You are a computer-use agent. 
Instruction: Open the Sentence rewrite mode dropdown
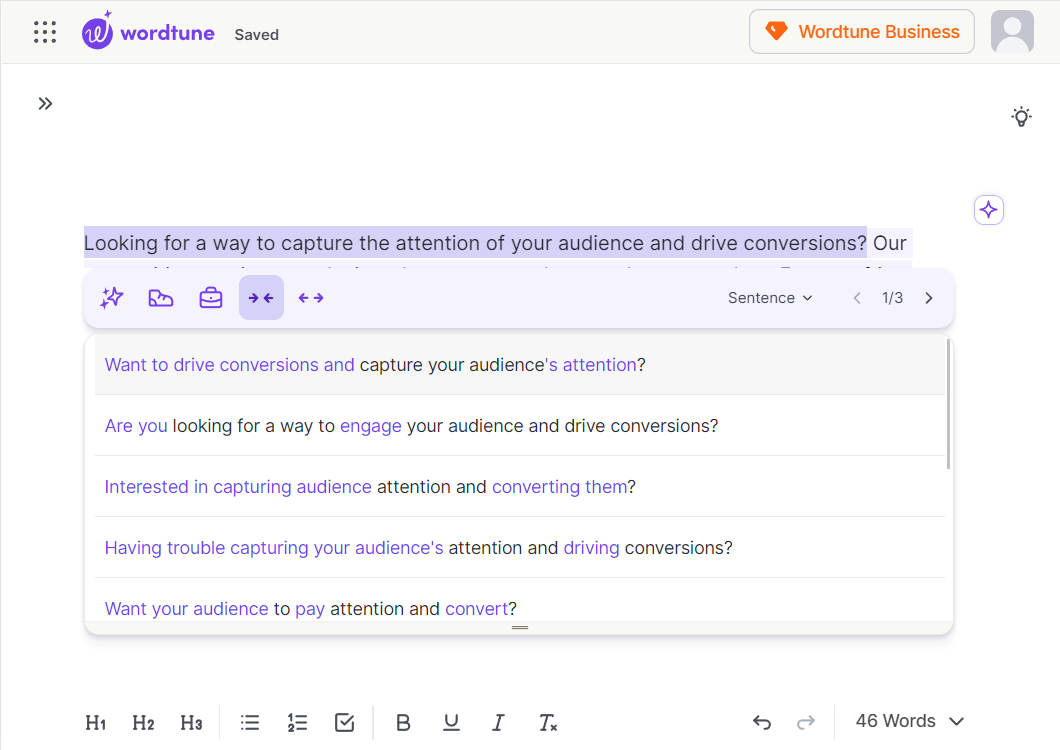pyautogui.click(x=770, y=297)
